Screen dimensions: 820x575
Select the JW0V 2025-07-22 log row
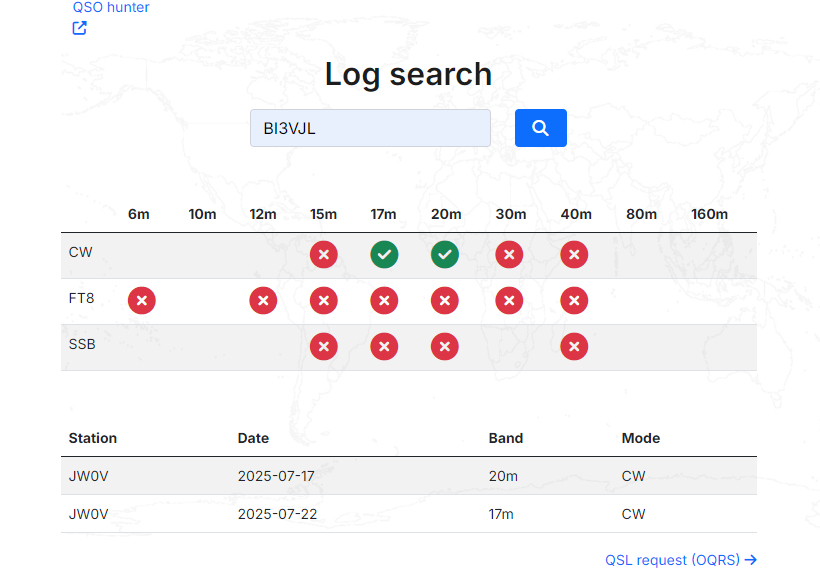(x=408, y=514)
